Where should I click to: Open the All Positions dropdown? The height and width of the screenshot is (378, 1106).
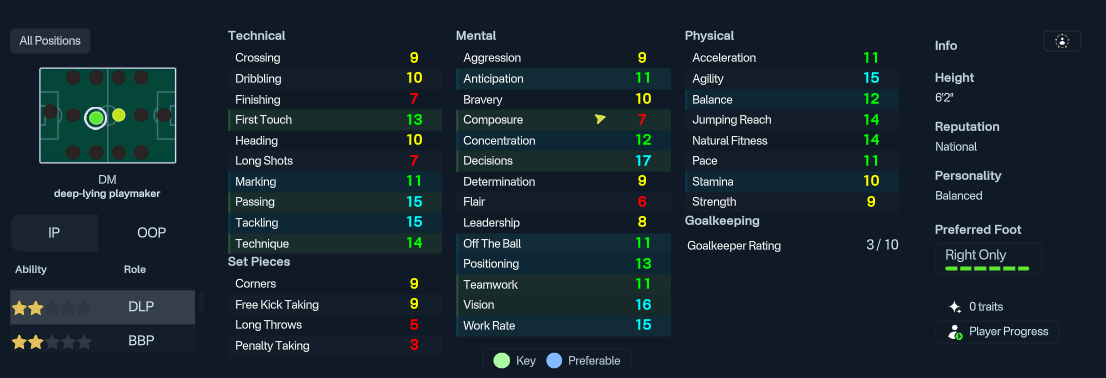50,41
